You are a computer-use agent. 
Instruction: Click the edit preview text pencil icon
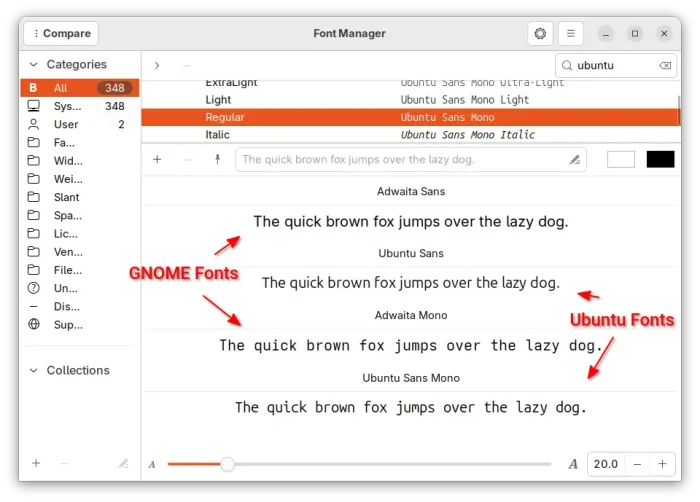click(x=575, y=159)
